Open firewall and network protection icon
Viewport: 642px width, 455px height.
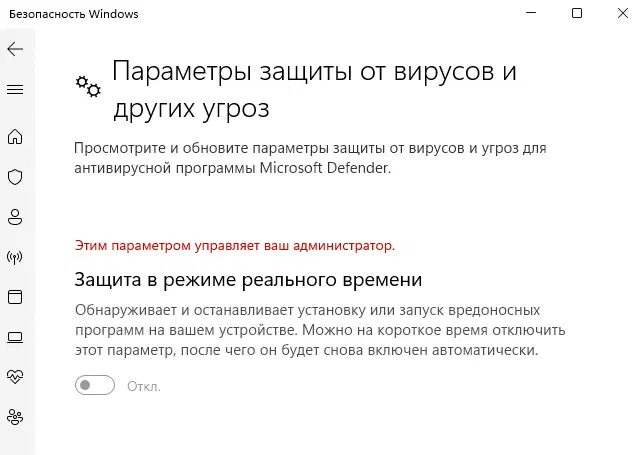[15, 257]
